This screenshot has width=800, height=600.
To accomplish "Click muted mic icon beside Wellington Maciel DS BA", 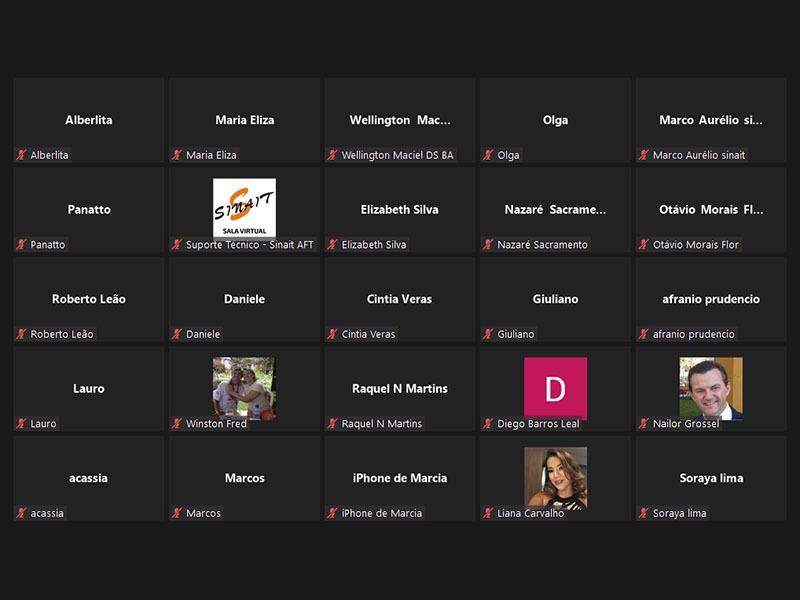I will click(333, 155).
